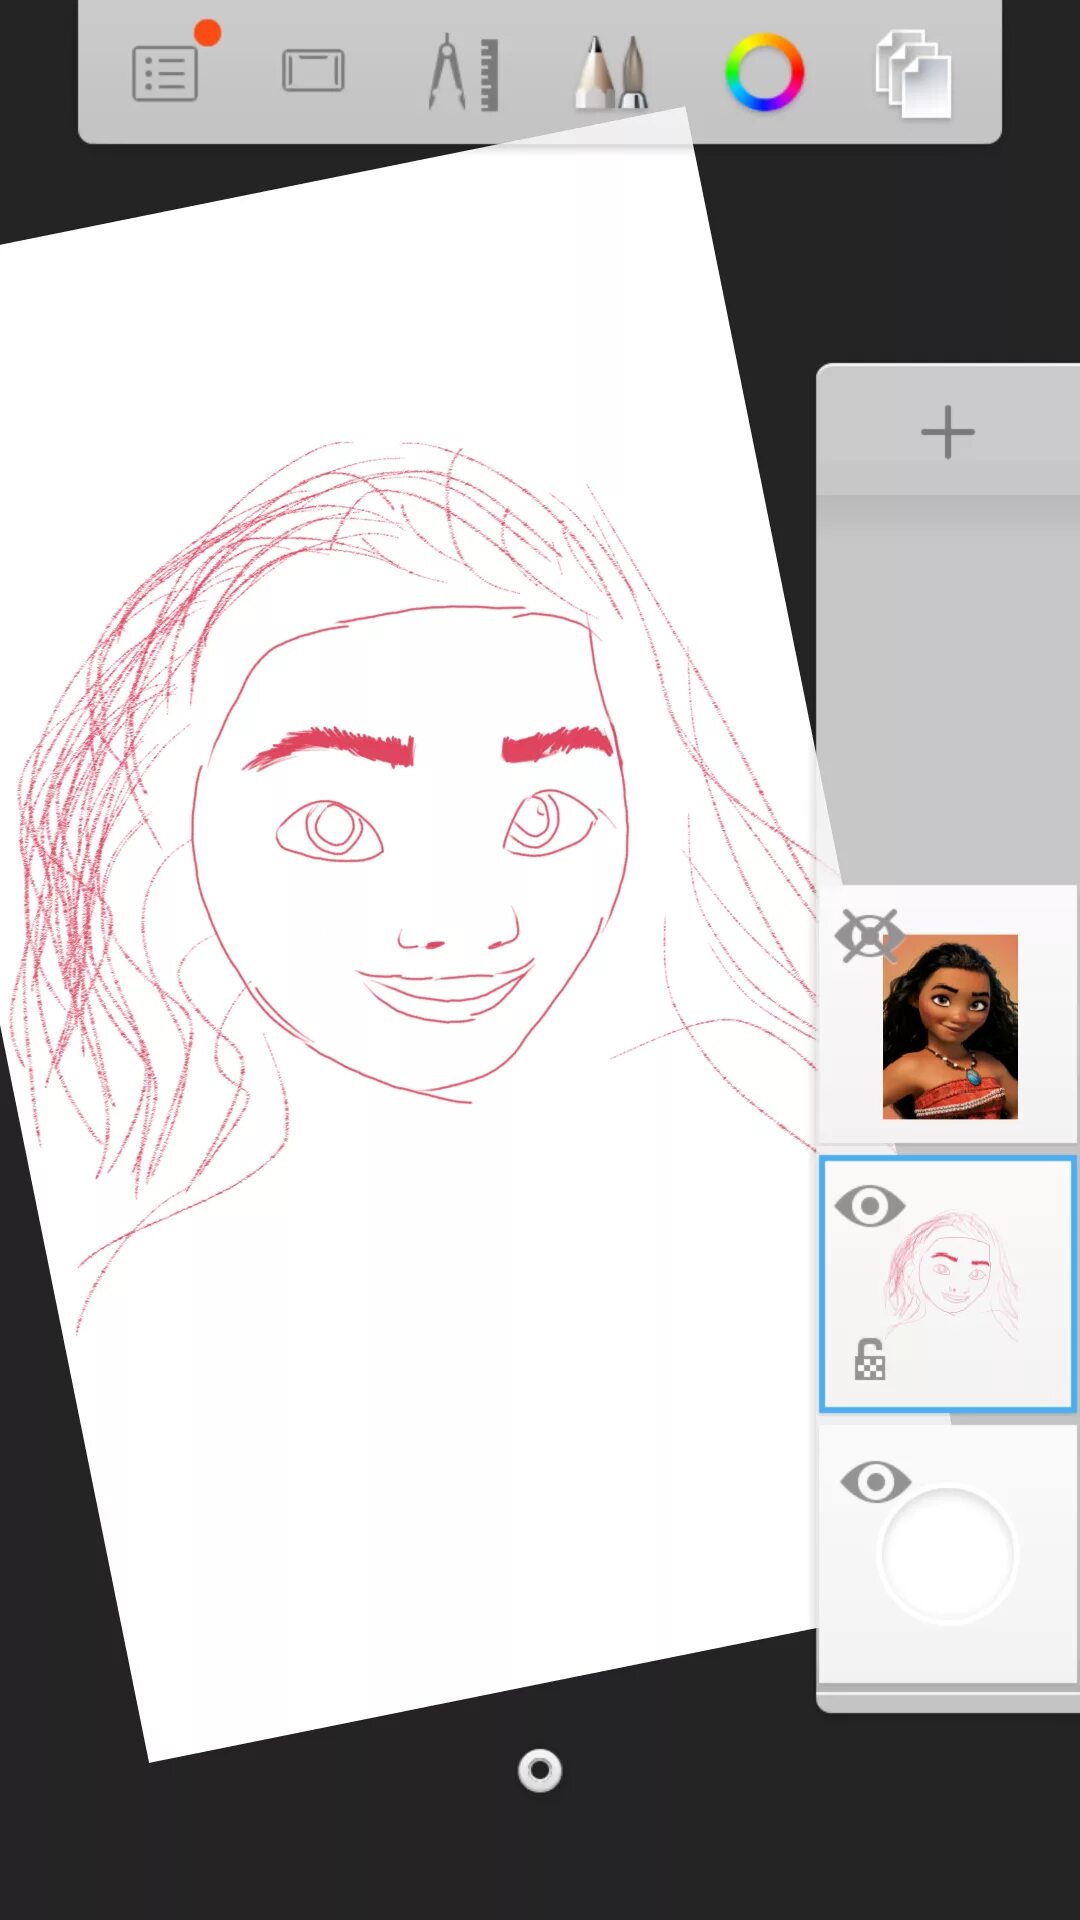Open the color wheel picker
1080x1920 pixels.
(x=764, y=72)
